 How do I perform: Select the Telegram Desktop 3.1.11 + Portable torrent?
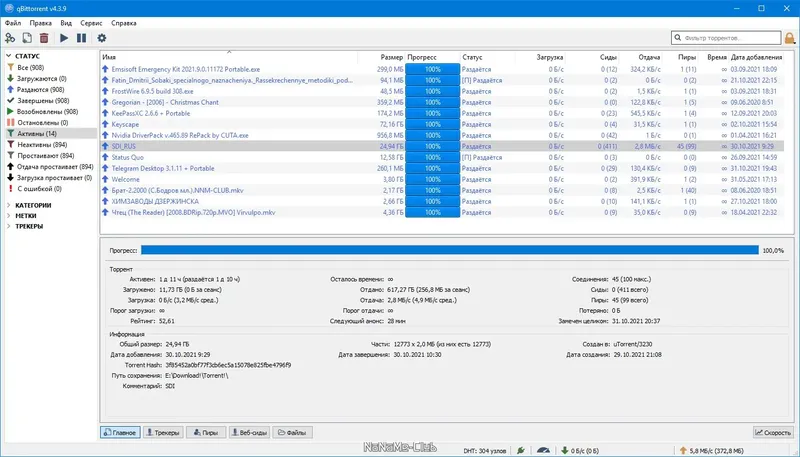pyautogui.click(x=163, y=168)
